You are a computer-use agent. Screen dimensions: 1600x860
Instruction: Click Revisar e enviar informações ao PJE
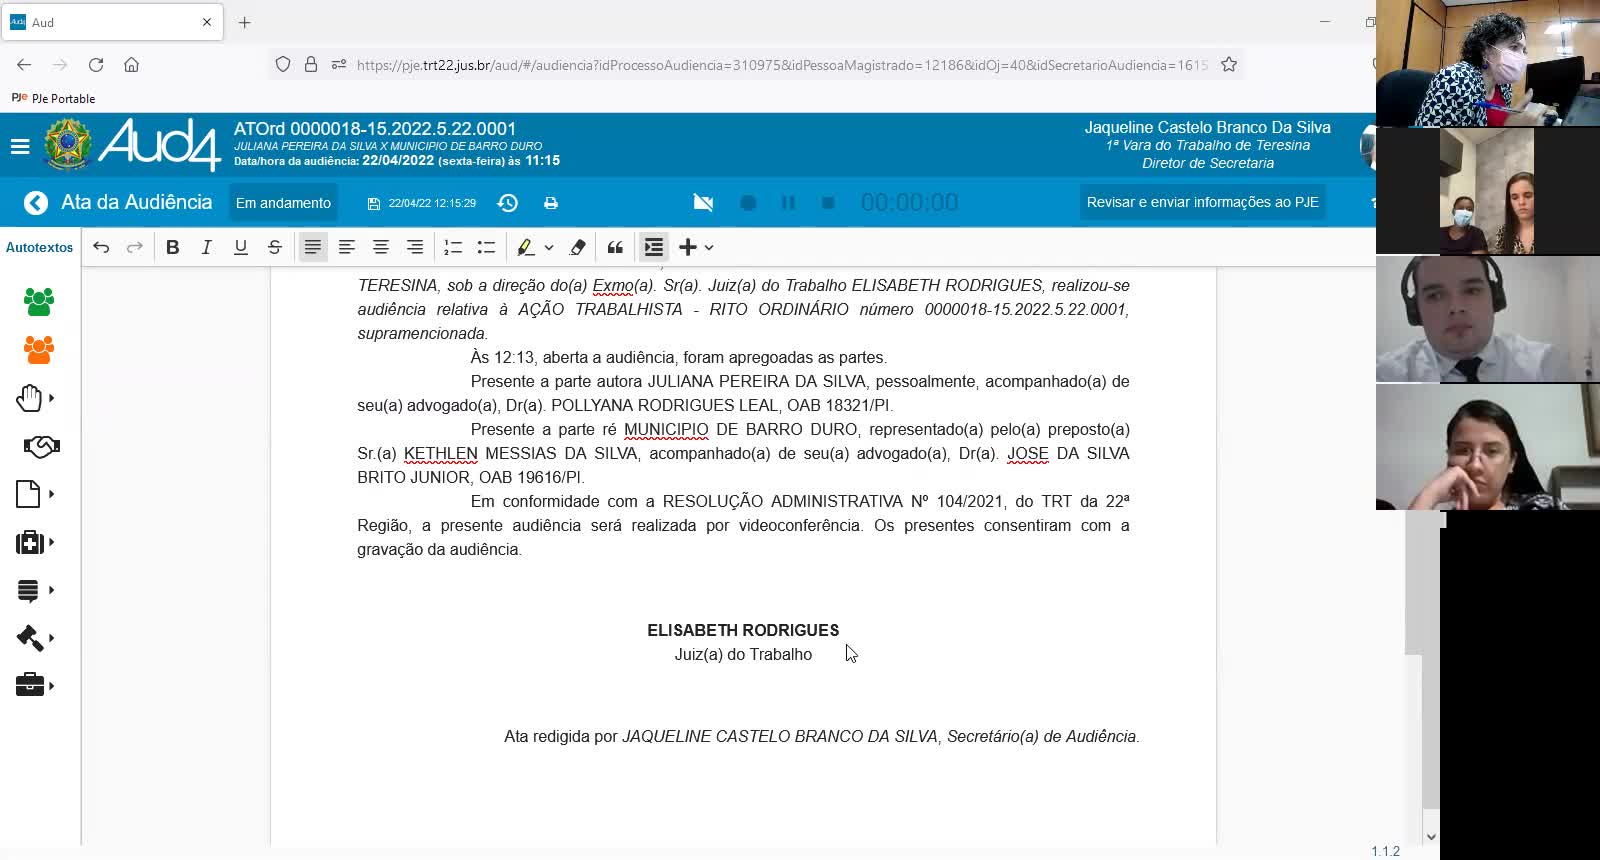(x=1203, y=202)
